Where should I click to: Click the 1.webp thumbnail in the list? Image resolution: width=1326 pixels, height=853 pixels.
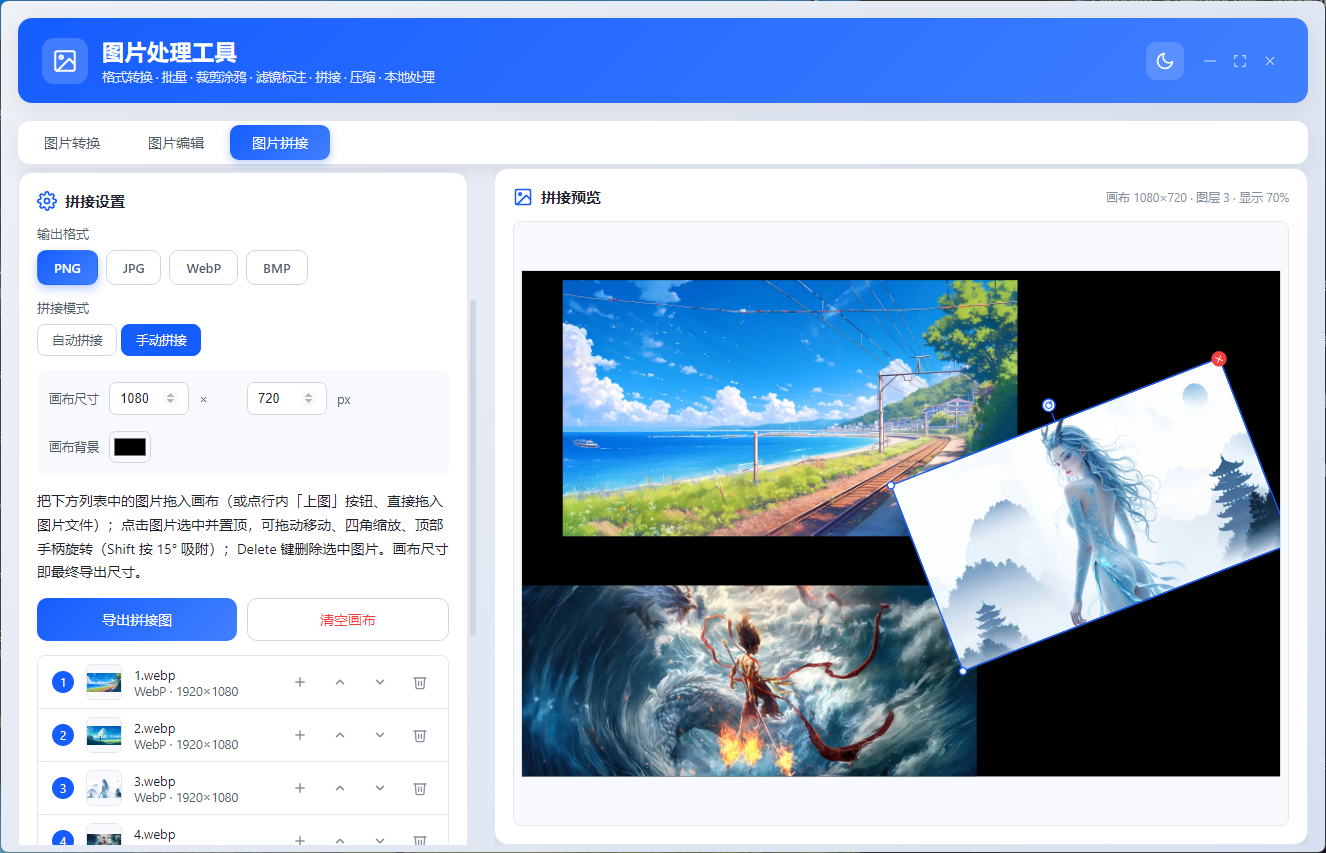104,682
